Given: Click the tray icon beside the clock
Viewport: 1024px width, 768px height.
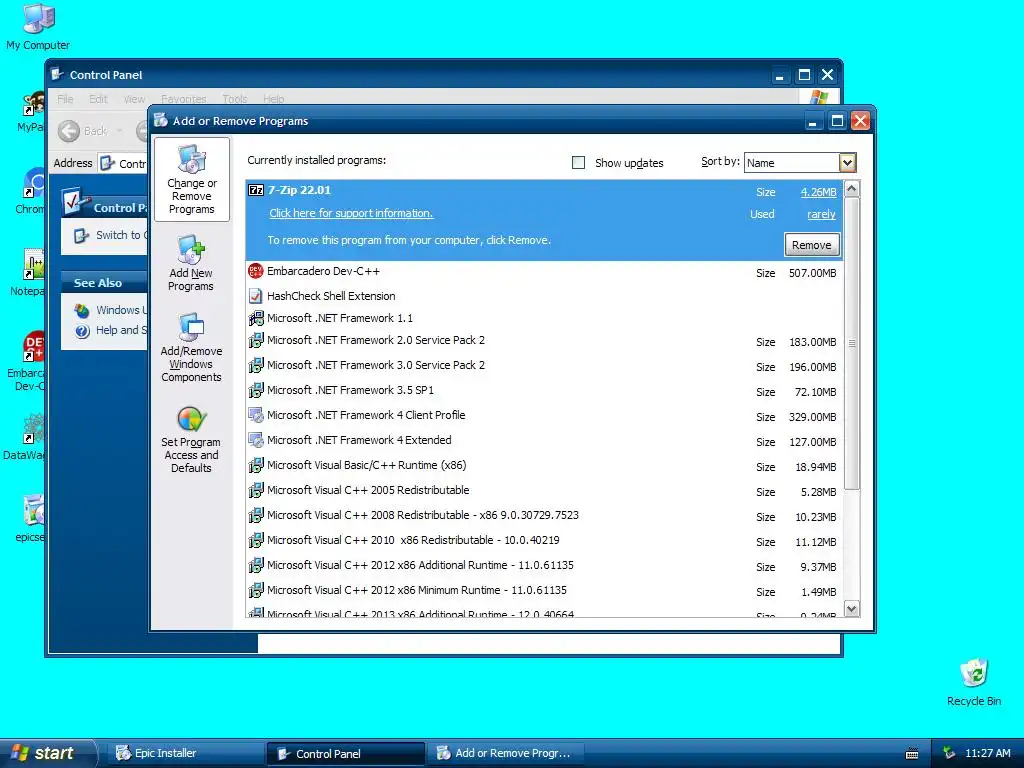Looking at the screenshot, I should tap(949, 753).
